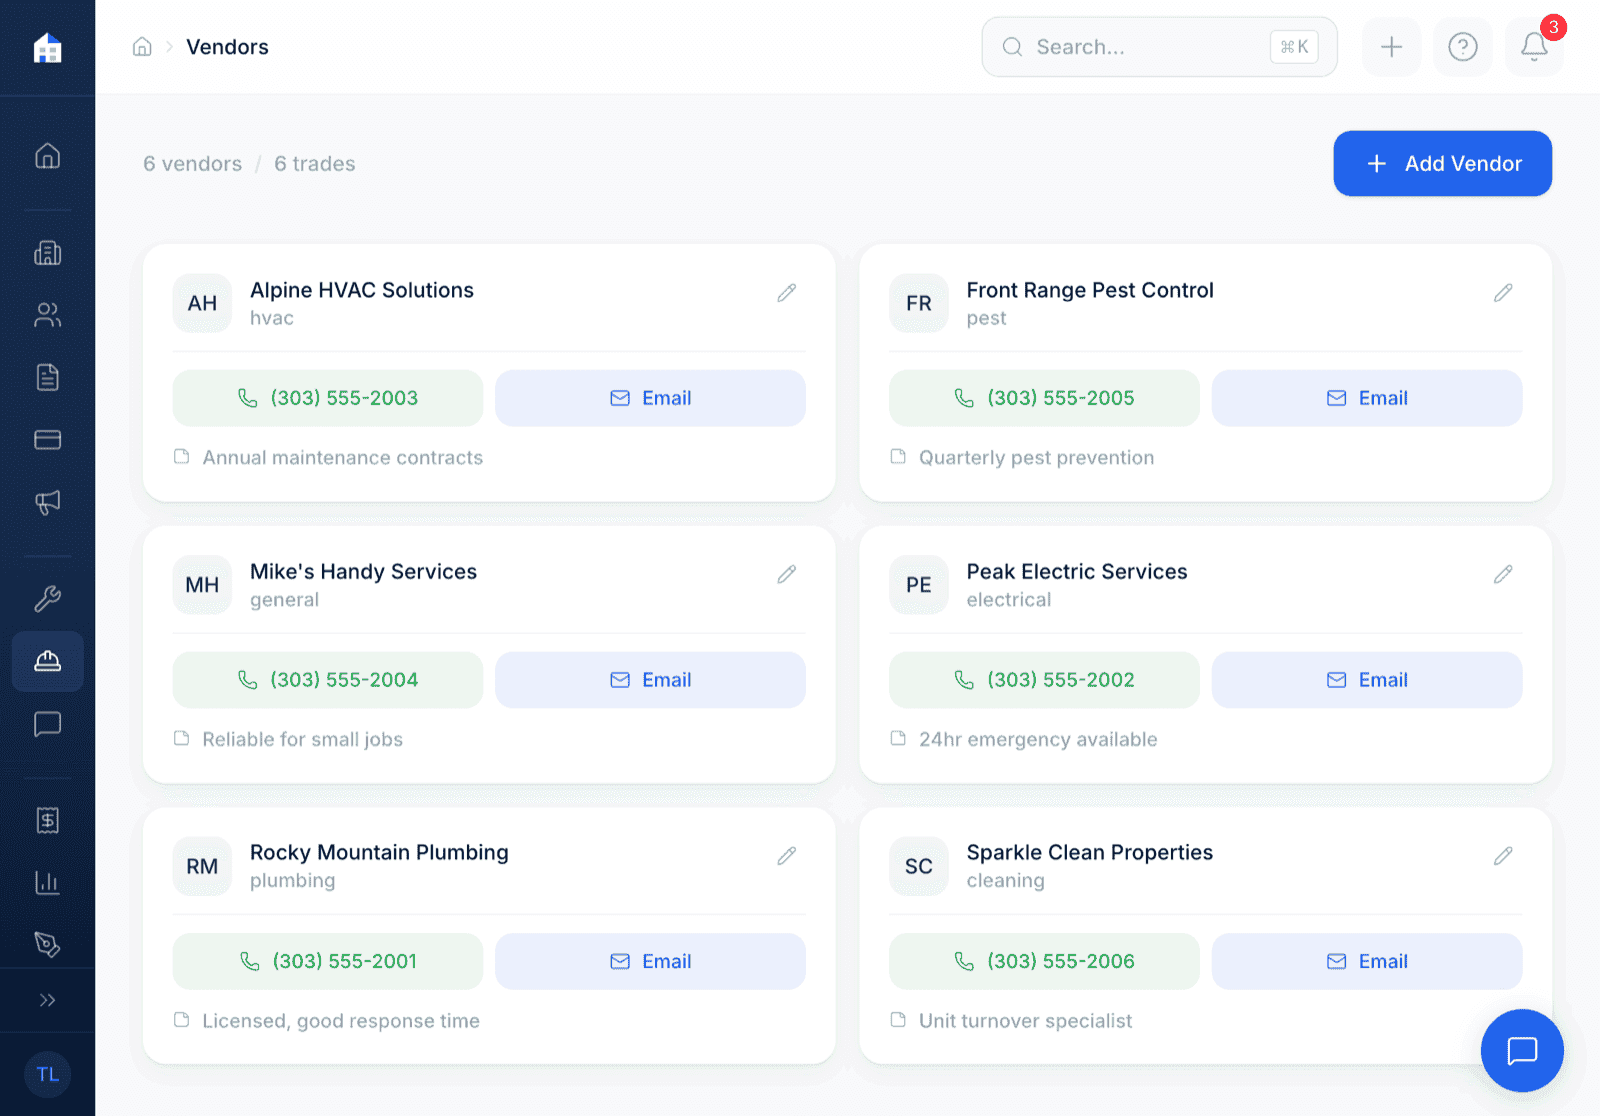Call Rocky Mountain Plumbing phone number

[327, 961]
